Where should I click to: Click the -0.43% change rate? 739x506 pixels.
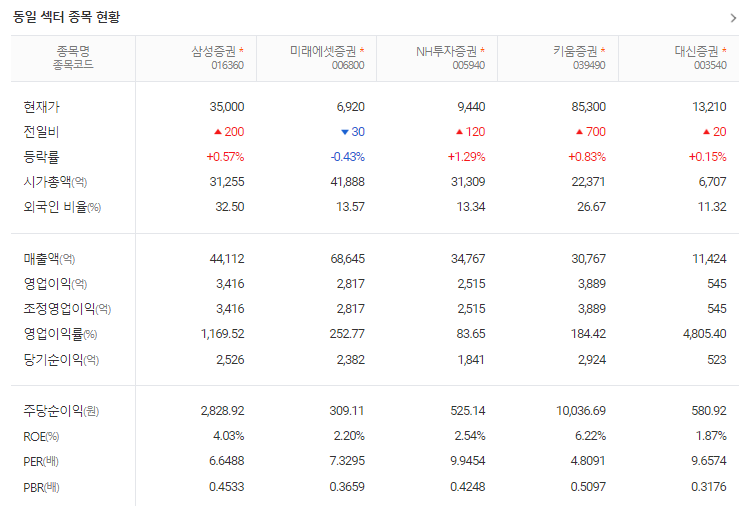348,157
